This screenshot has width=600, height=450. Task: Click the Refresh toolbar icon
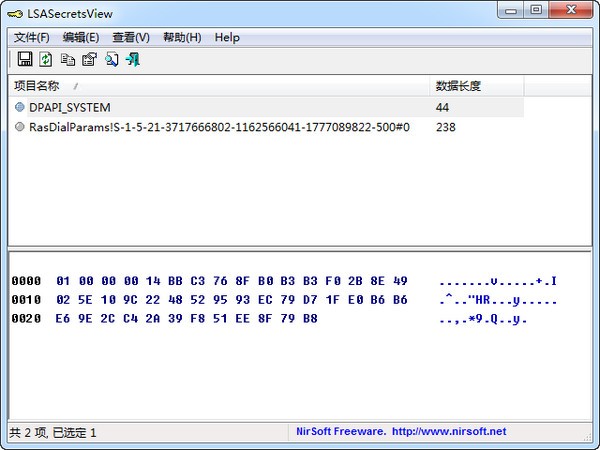click(45, 60)
